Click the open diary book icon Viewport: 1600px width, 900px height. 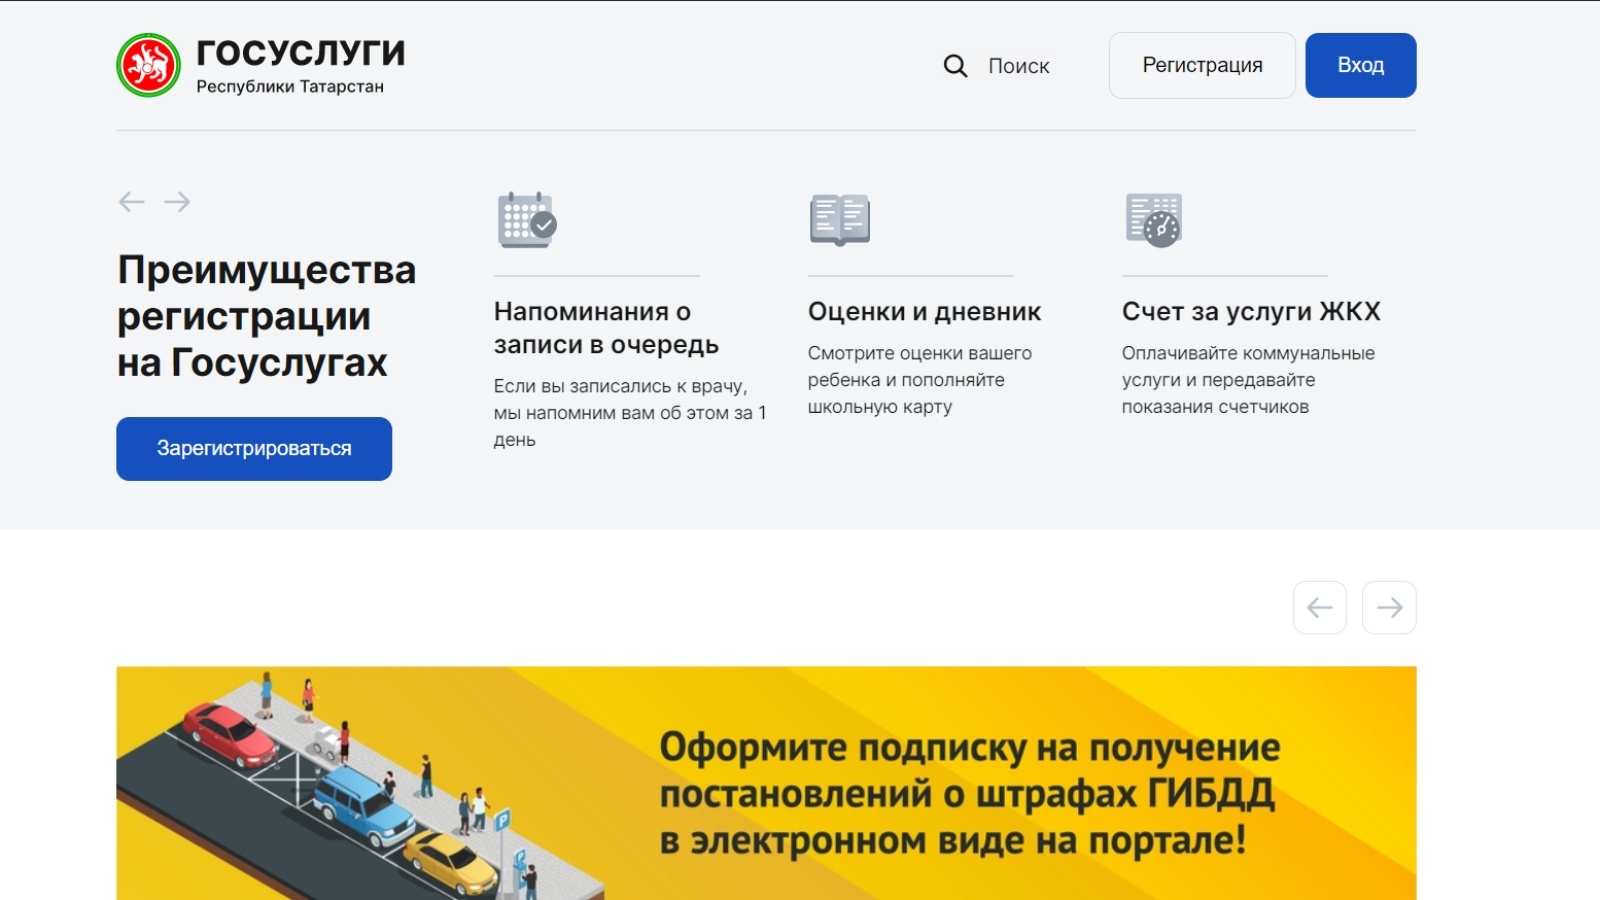840,219
